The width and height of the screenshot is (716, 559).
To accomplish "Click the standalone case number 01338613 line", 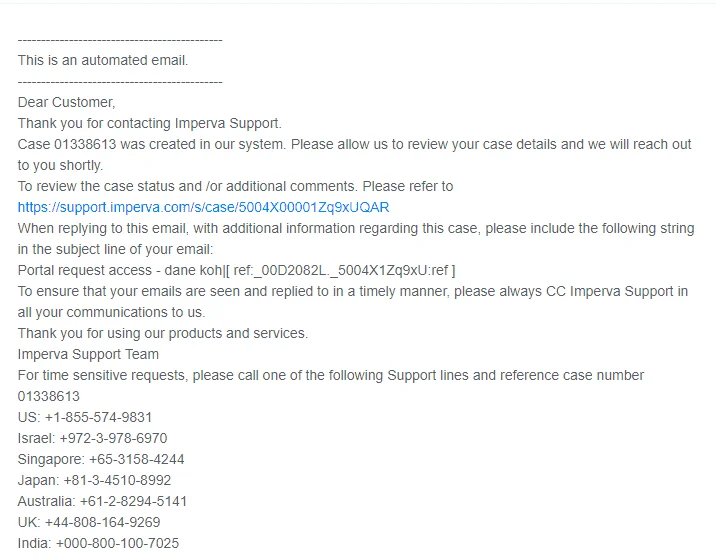I will [x=48, y=396].
